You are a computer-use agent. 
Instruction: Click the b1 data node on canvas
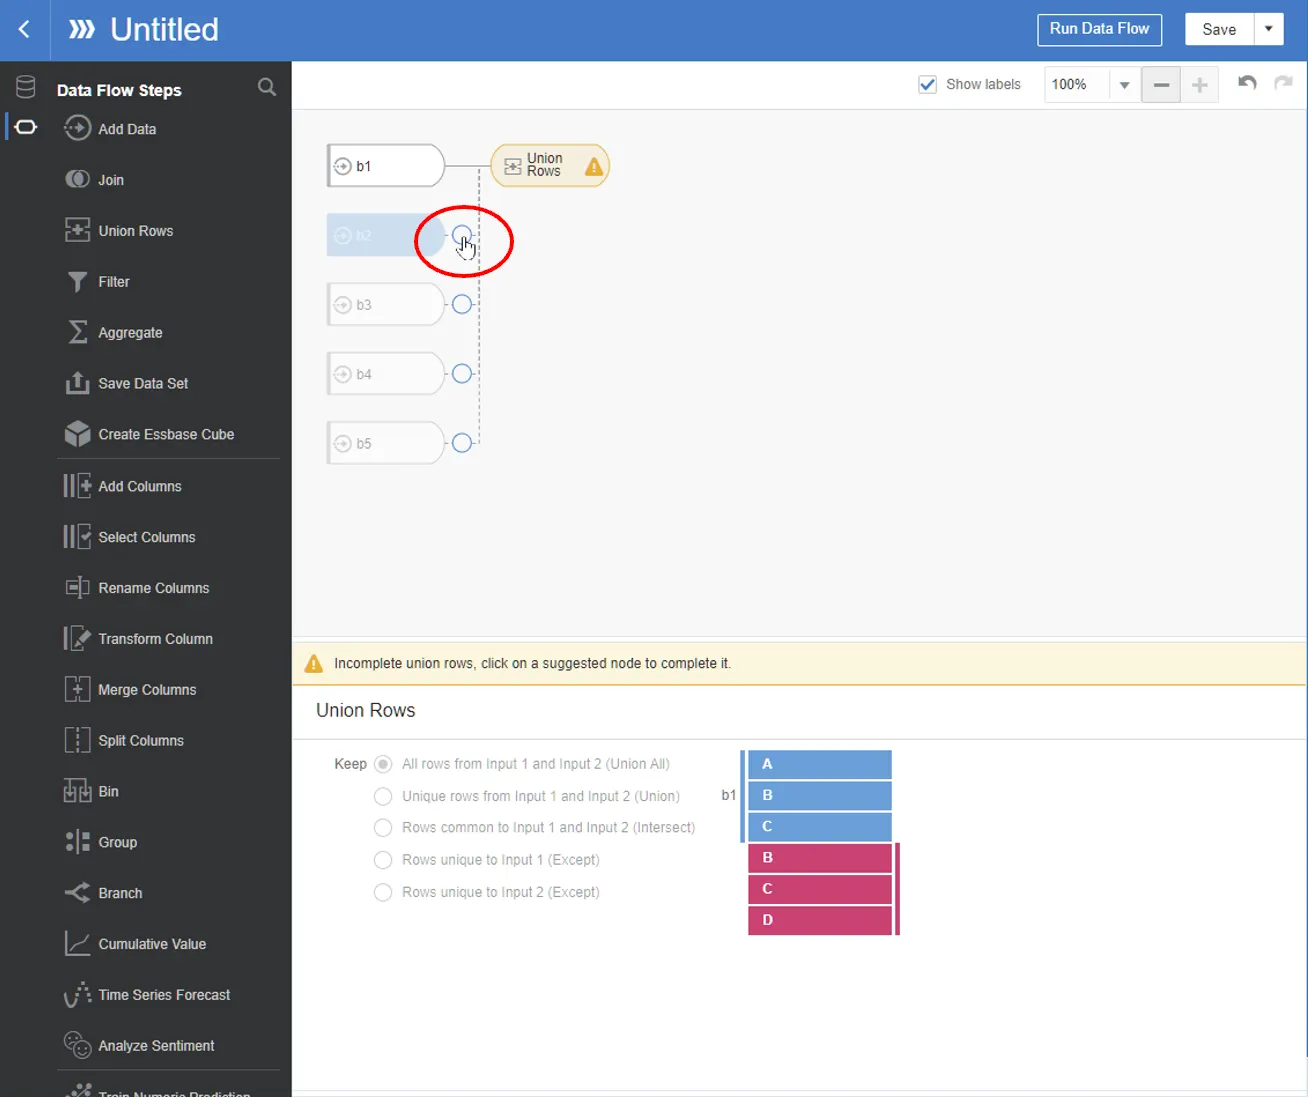pos(386,166)
